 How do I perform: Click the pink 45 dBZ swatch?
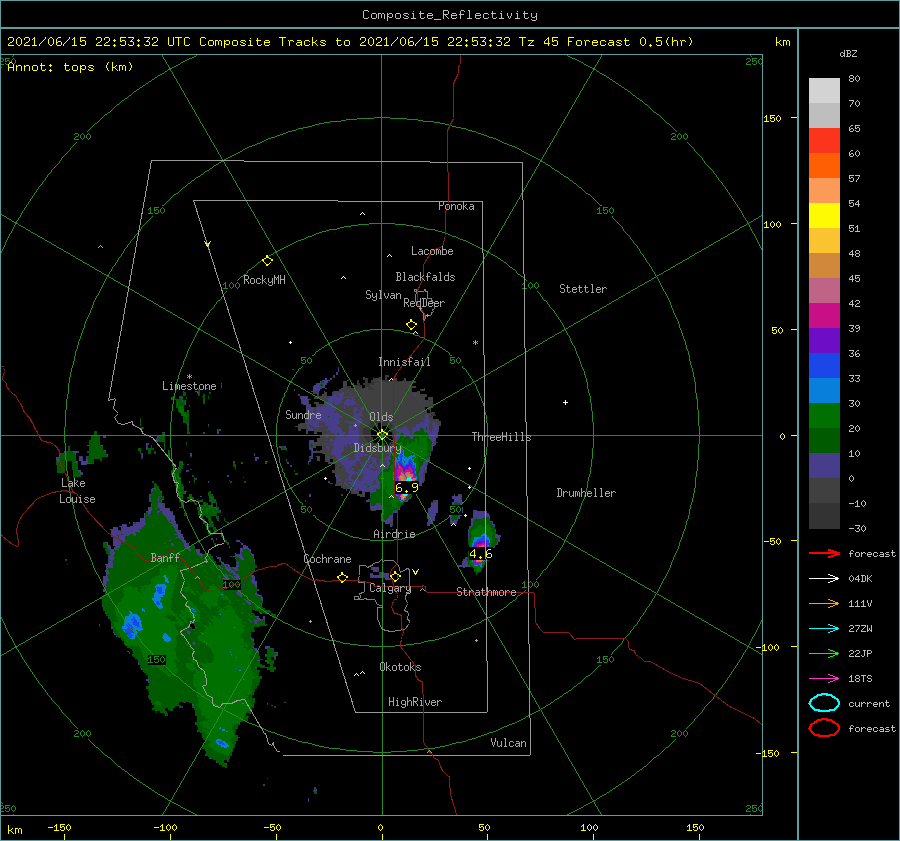(824, 290)
